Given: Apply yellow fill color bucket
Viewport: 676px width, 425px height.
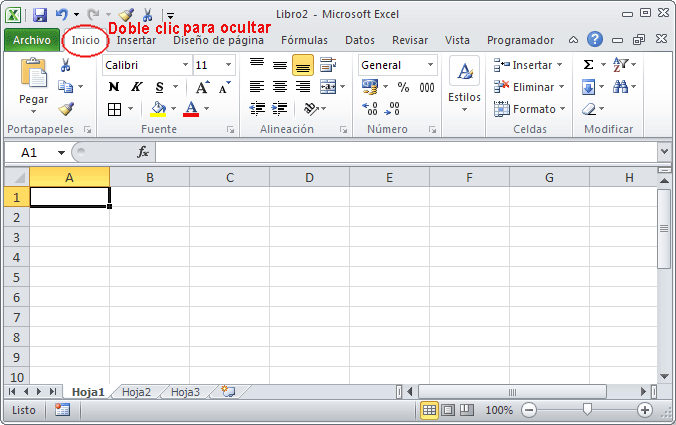Looking at the screenshot, I should (x=158, y=109).
